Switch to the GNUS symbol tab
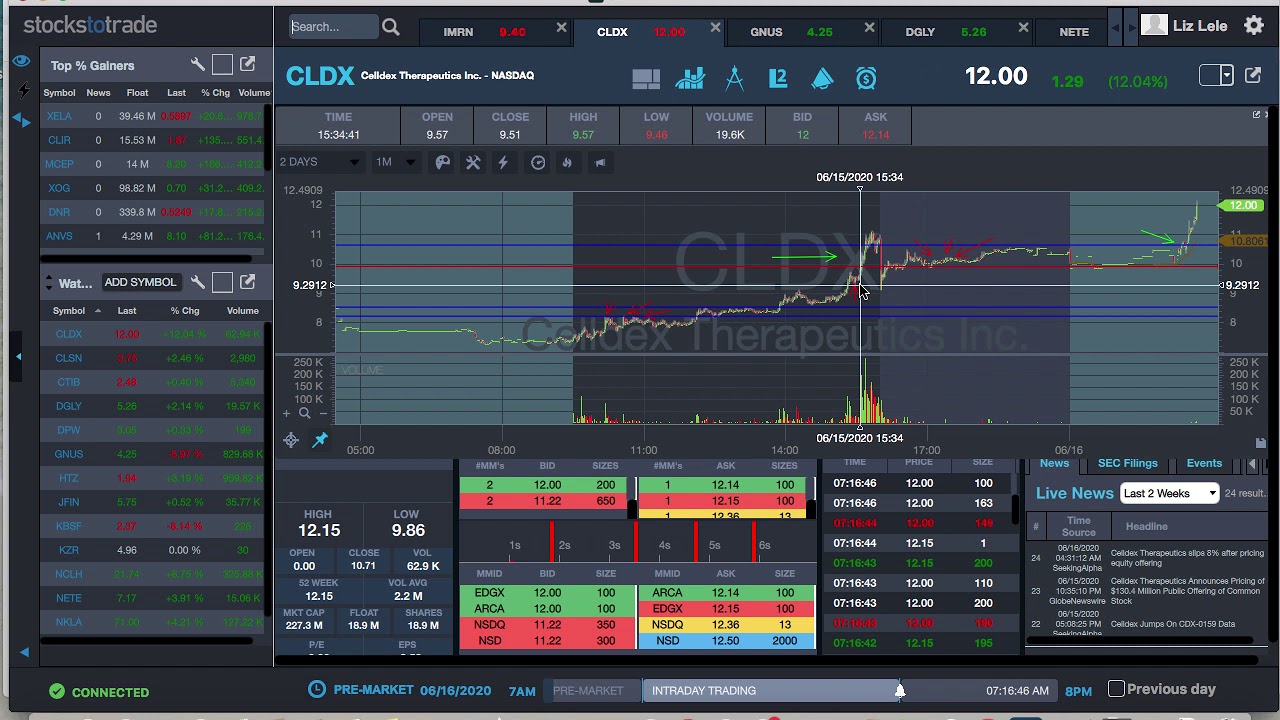1280x720 pixels. tap(766, 32)
